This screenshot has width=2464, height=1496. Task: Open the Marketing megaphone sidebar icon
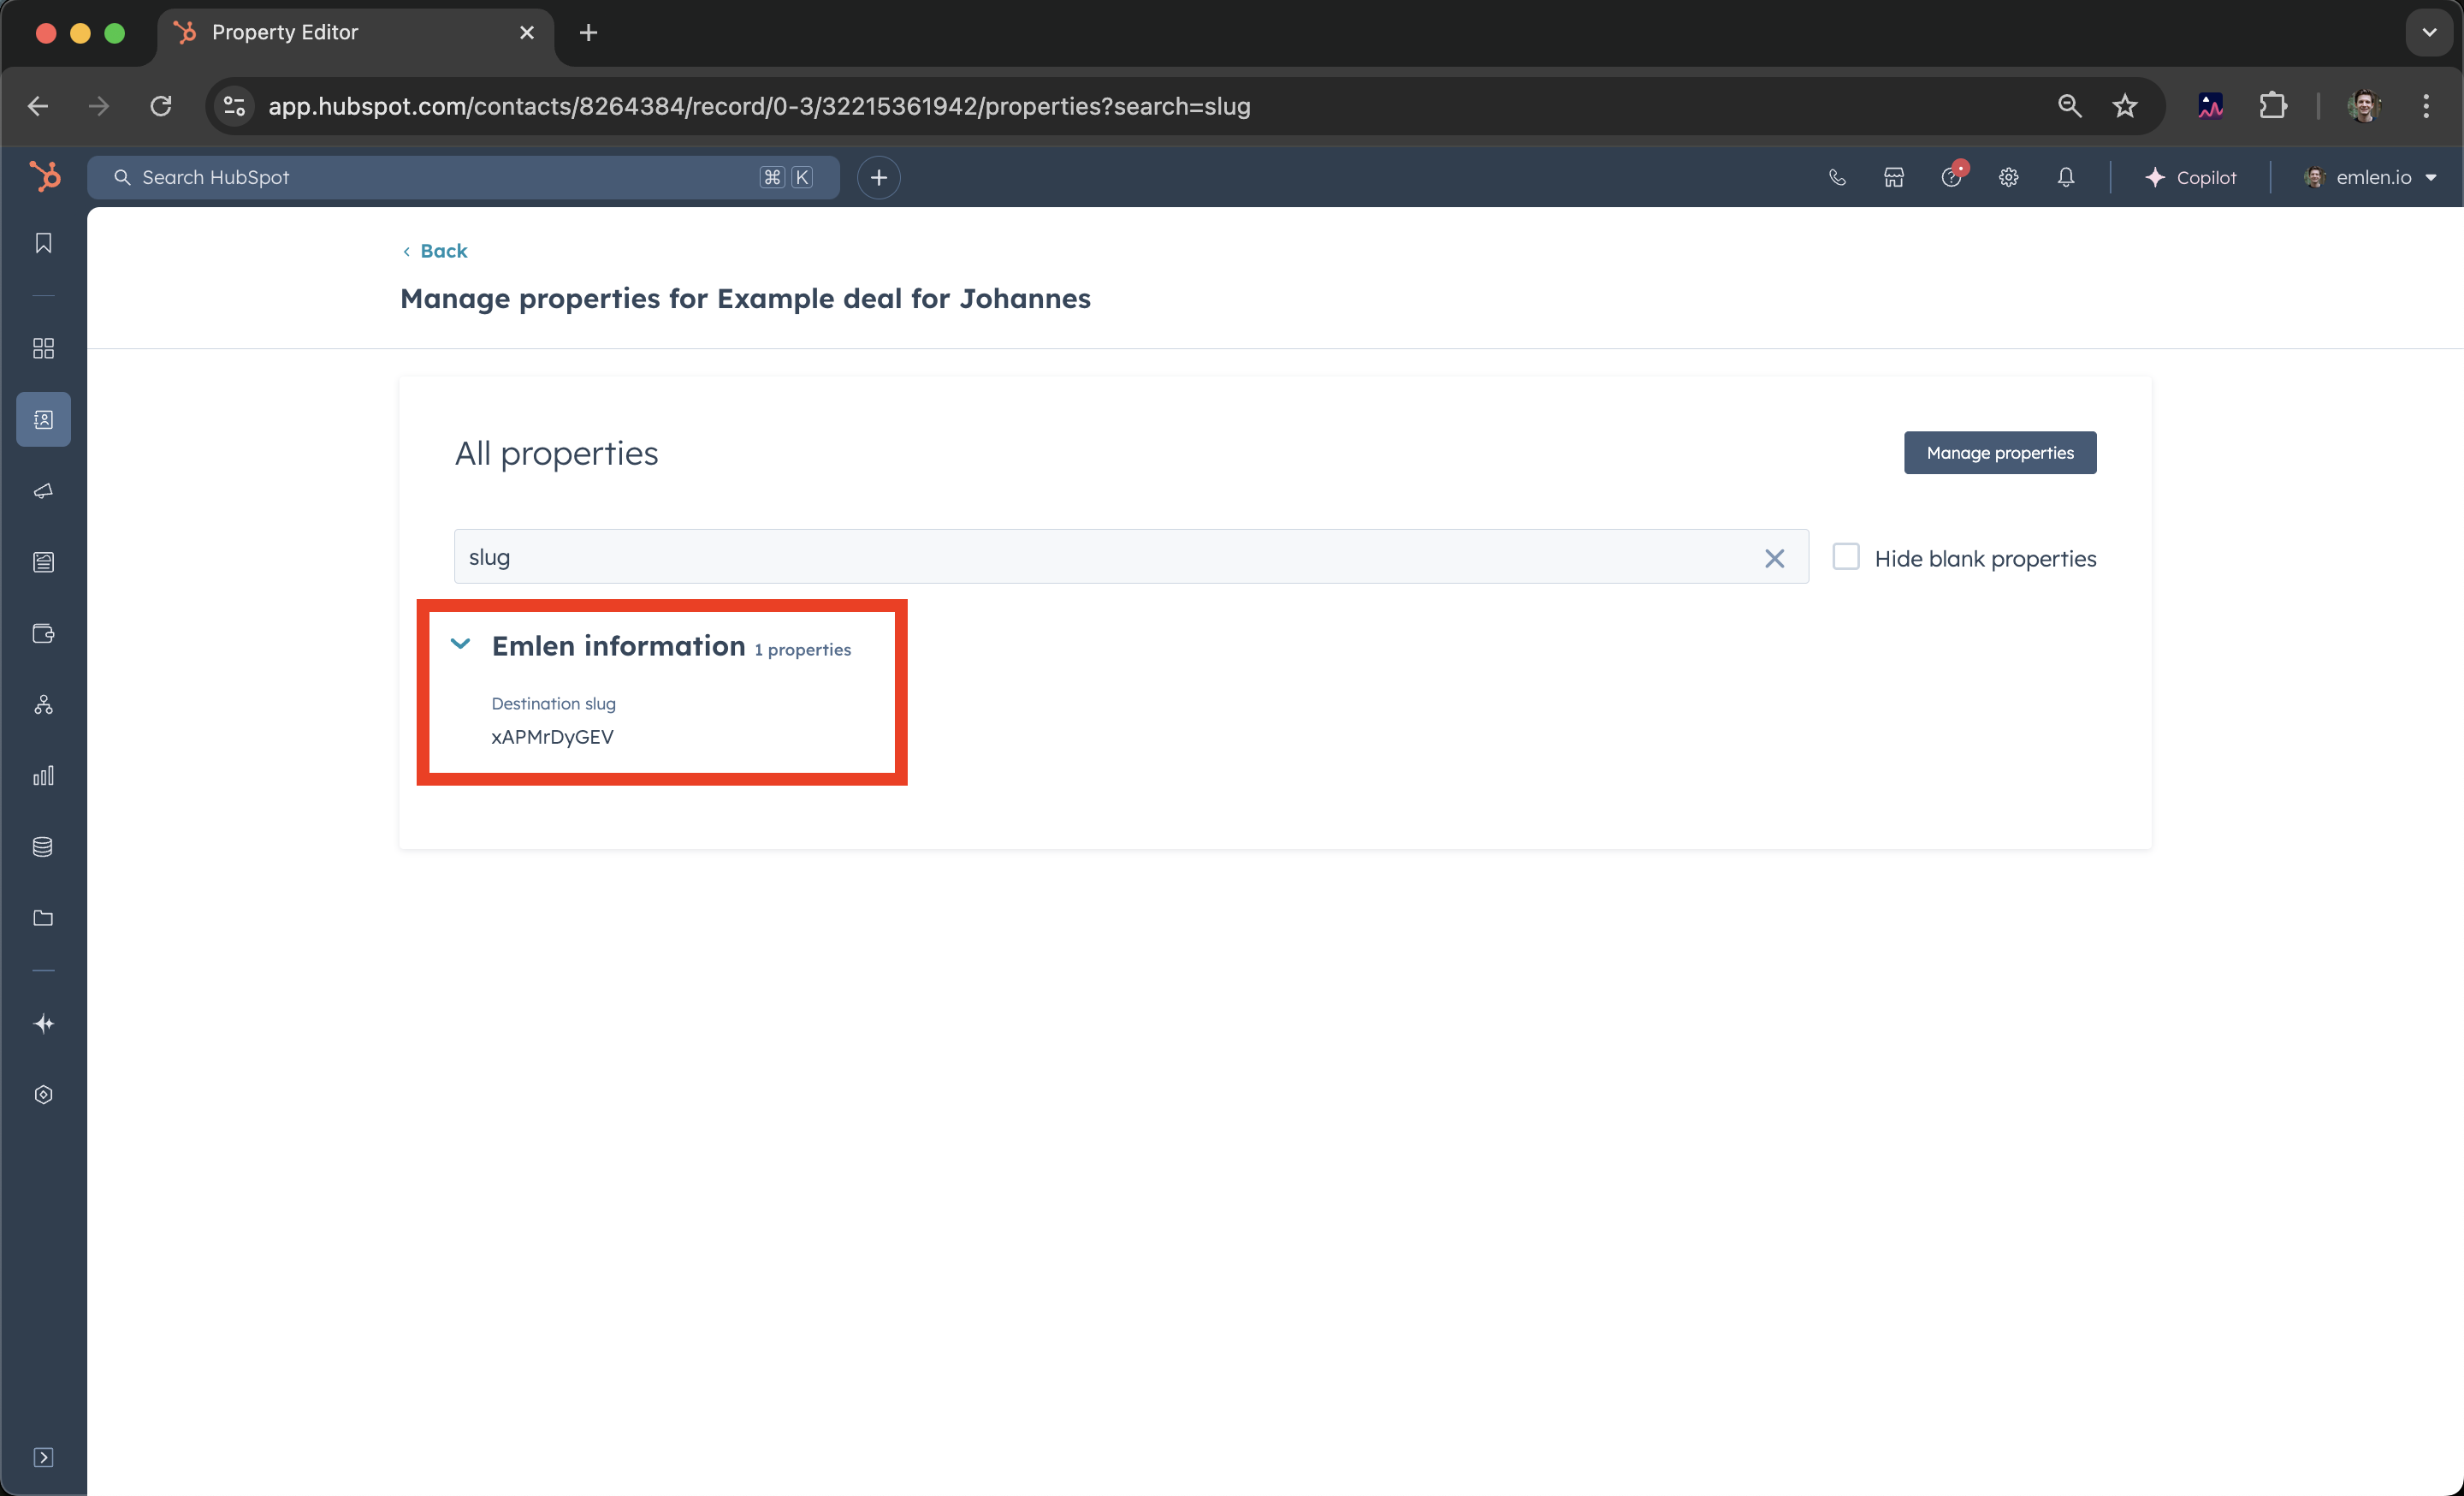pos(43,491)
